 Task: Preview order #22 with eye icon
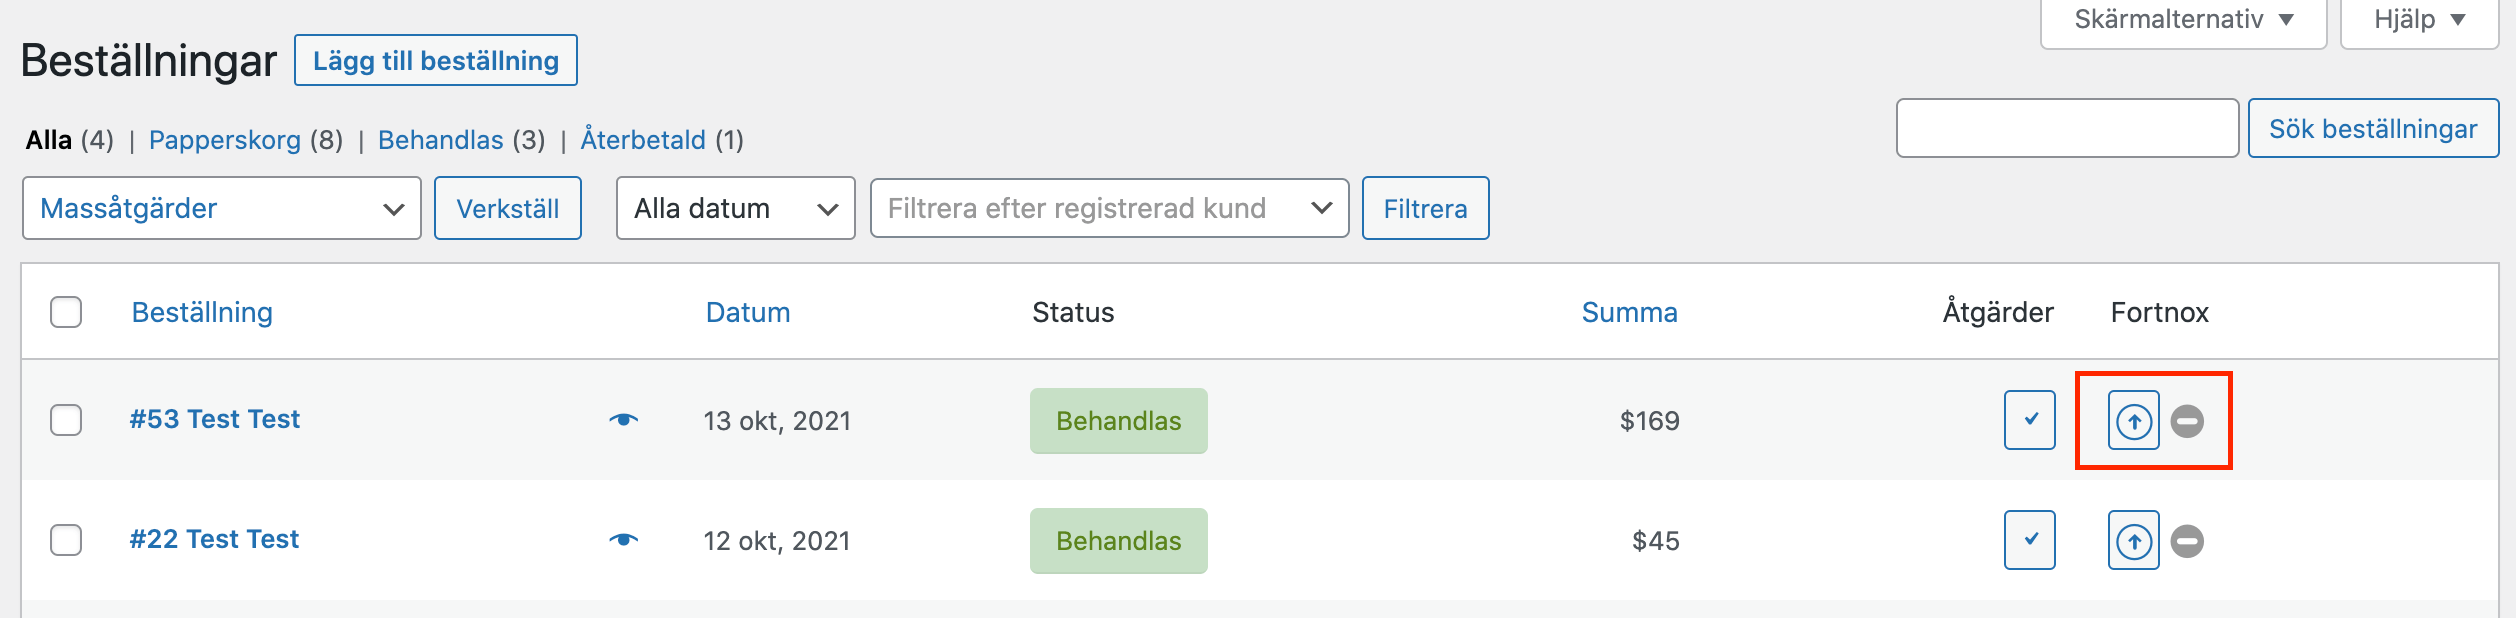click(623, 540)
